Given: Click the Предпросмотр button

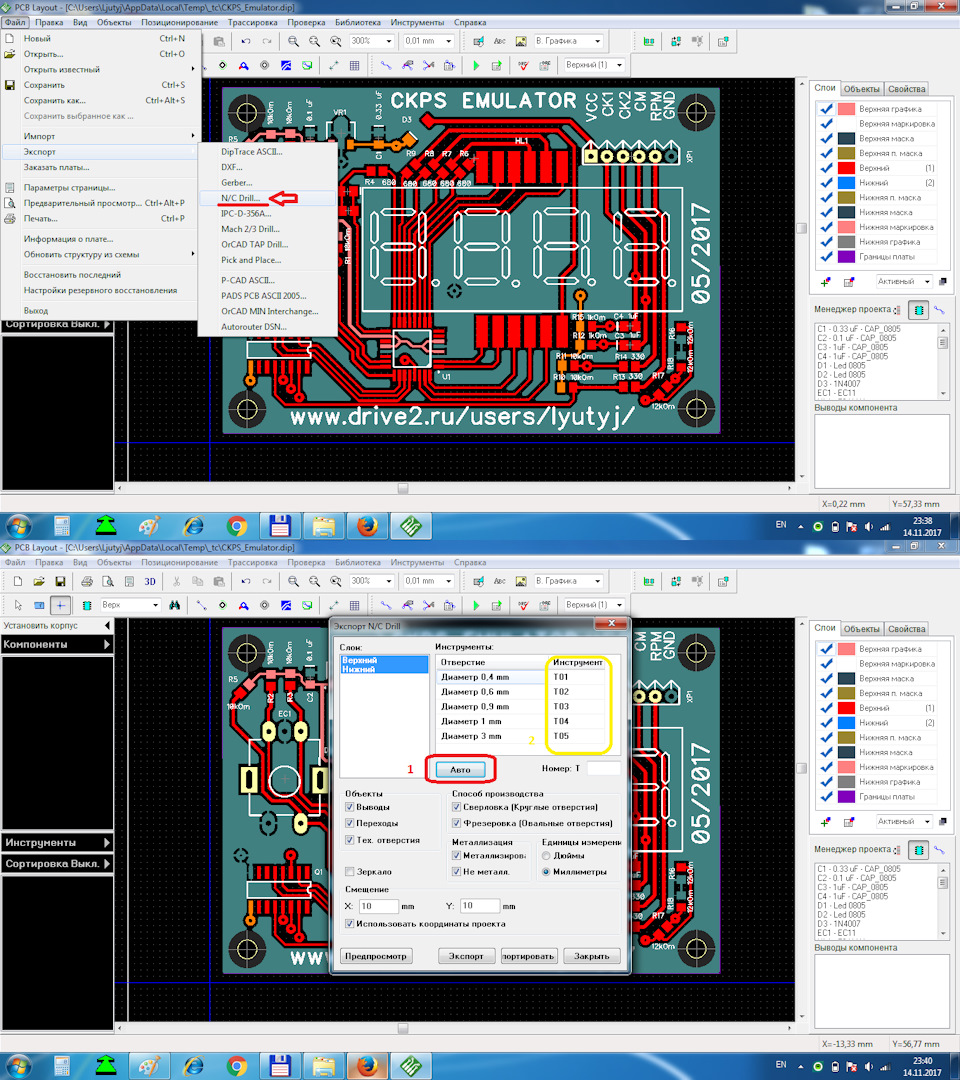Looking at the screenshot, I should [x=376, y=956].
